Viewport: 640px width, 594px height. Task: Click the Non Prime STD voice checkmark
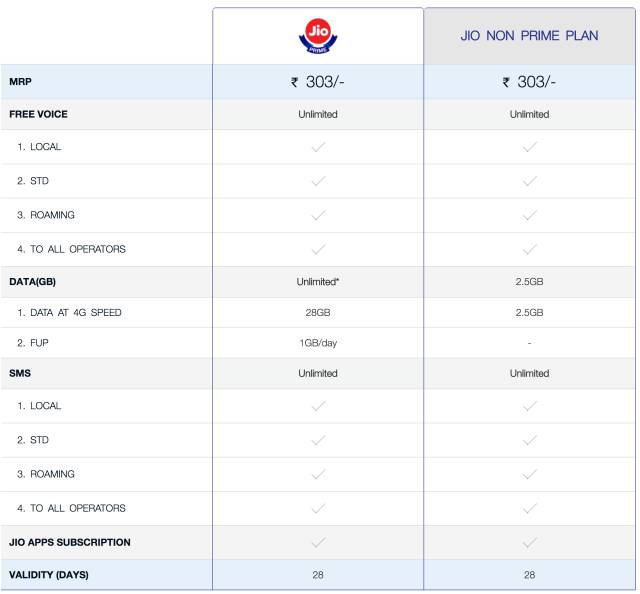(x=529, y=181)
